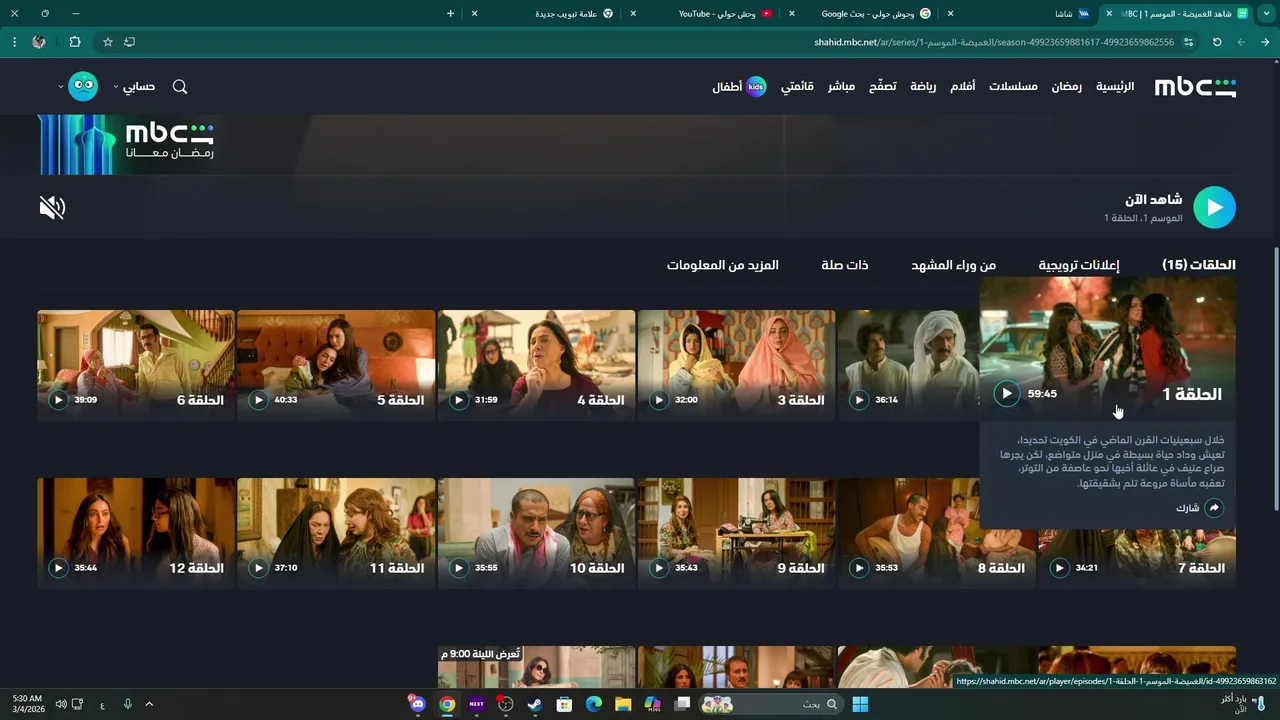Open Microsoft Edge from the taskbar
The height and width of the screenshot is (720, 1280).
(x=594, y=704)
